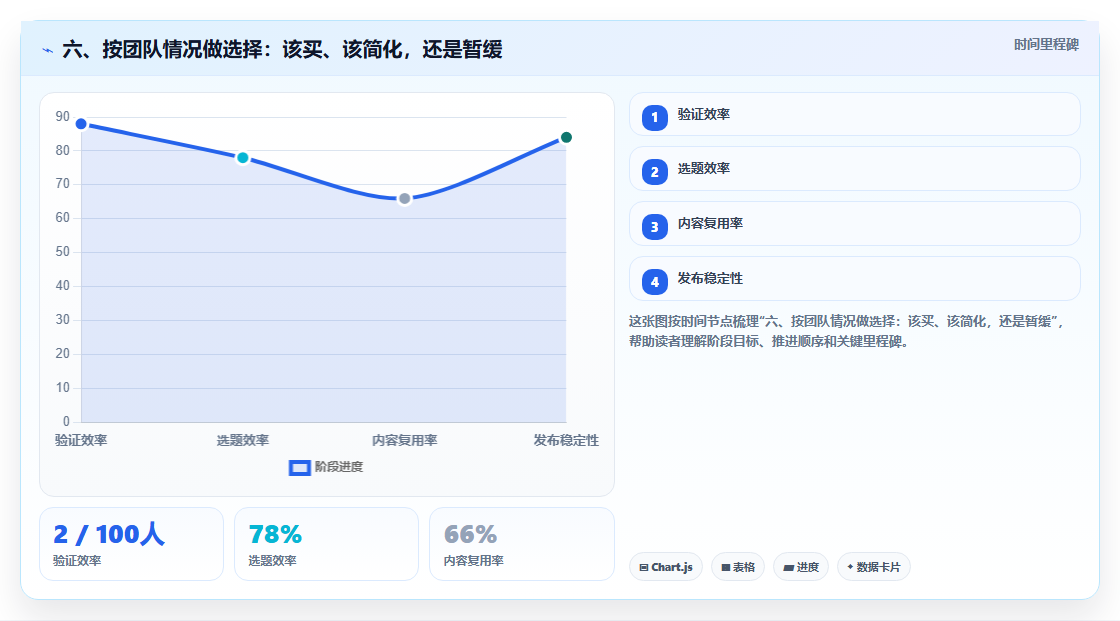Viewport: 1120px width, 621px height.
Task: Click the y-axis value 90
Action: (x=63, y=116)
